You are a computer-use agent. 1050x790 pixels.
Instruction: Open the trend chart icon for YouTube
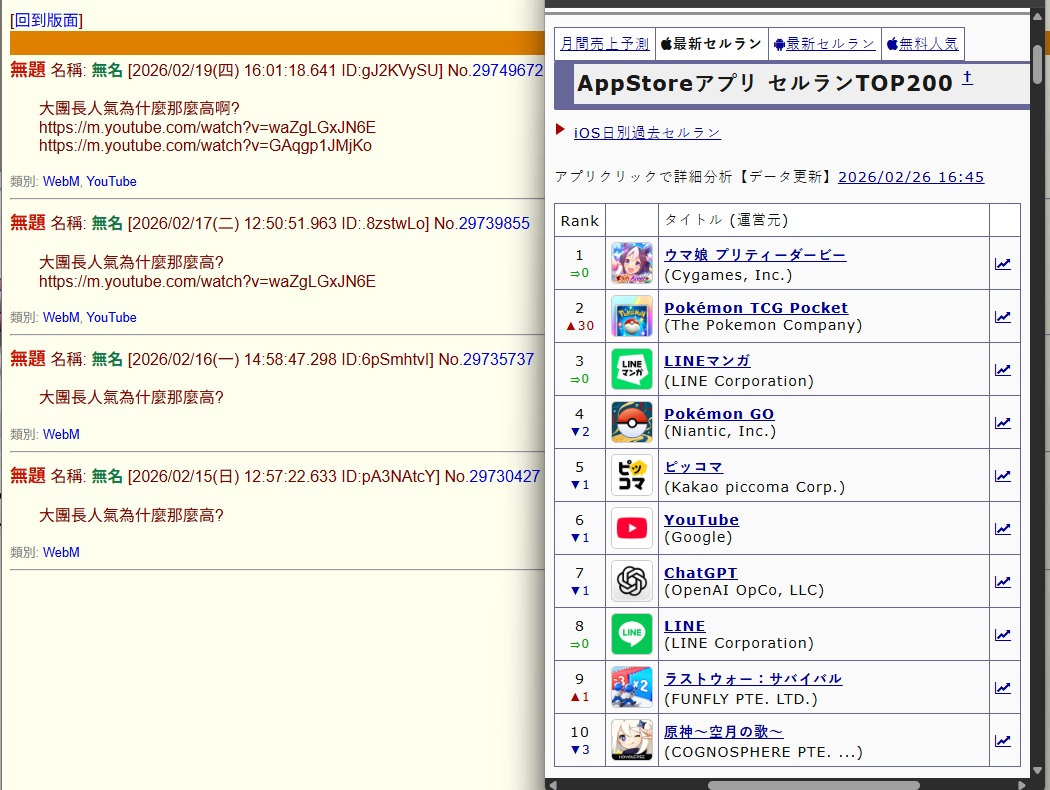1003,529
